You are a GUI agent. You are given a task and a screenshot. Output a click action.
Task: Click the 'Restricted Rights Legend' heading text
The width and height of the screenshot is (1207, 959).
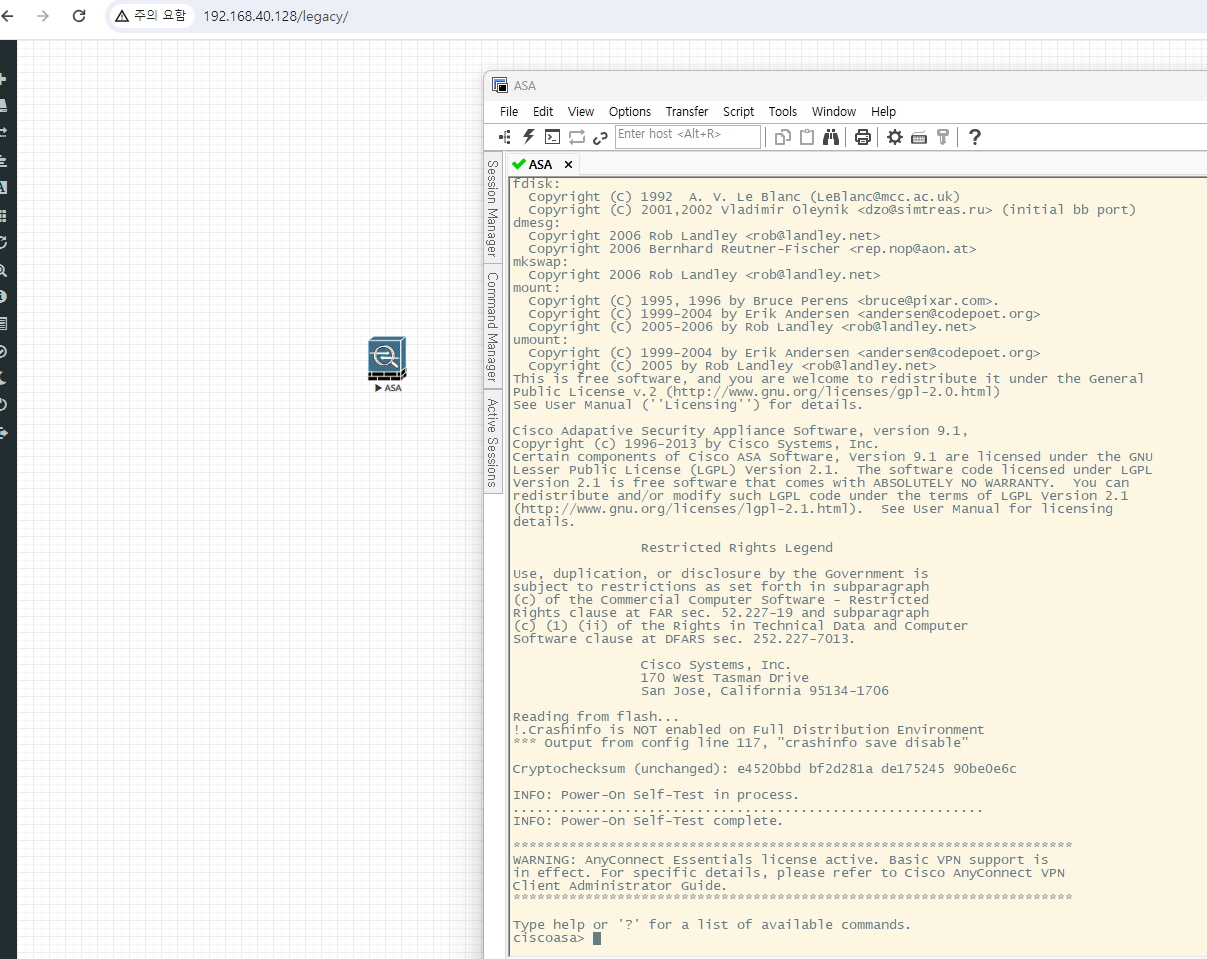tap(737, 548)
